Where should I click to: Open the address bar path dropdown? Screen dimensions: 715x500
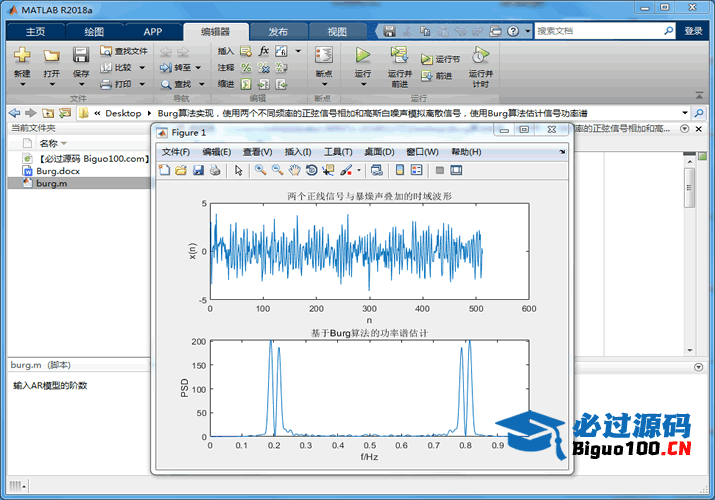tap(685, 113)
